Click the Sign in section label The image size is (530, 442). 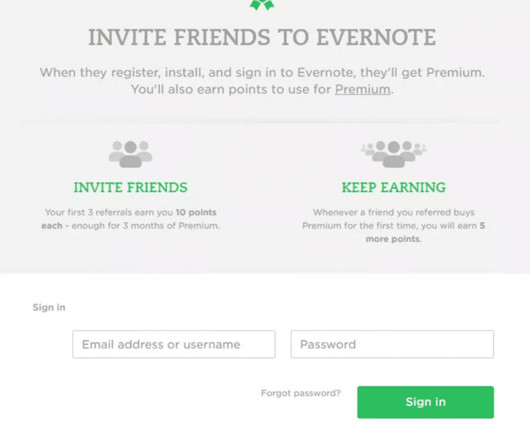(49, 308)
